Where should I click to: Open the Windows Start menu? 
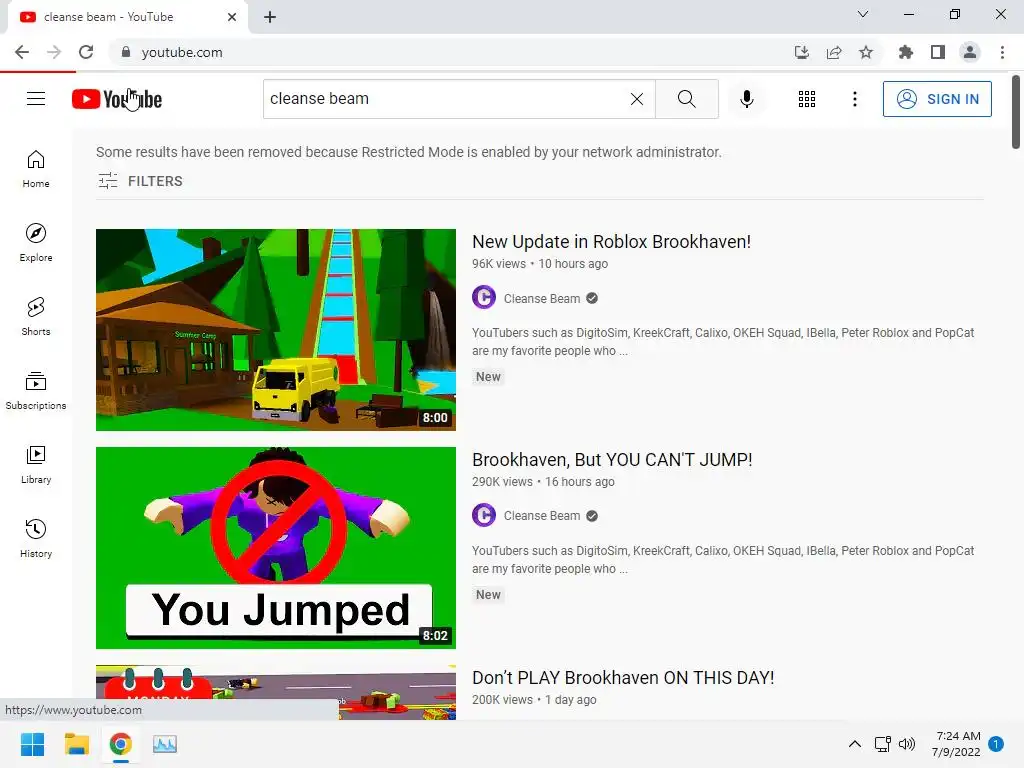33,744
